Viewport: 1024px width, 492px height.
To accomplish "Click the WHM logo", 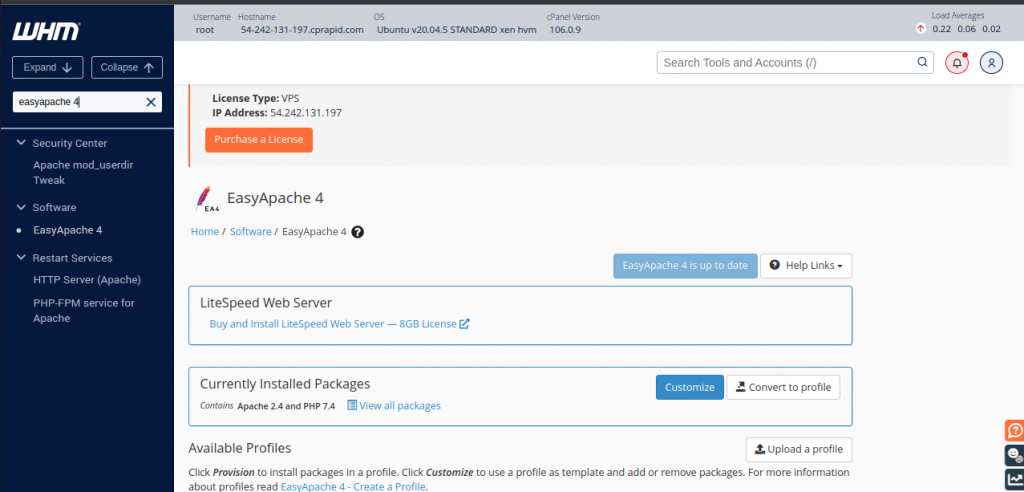I will pos(46,31).
